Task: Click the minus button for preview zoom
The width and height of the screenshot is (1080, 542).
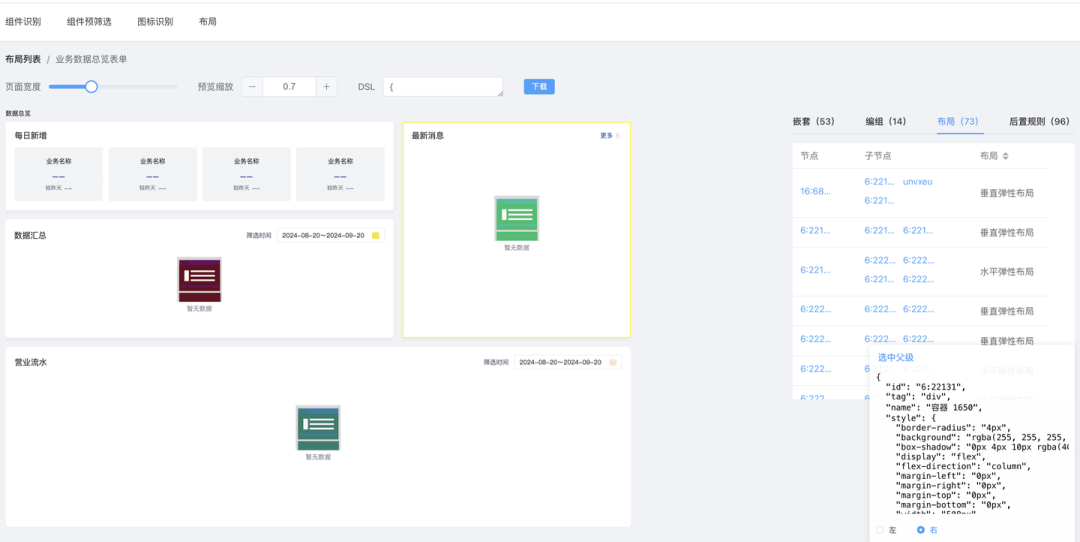Action: pos(252,87)
